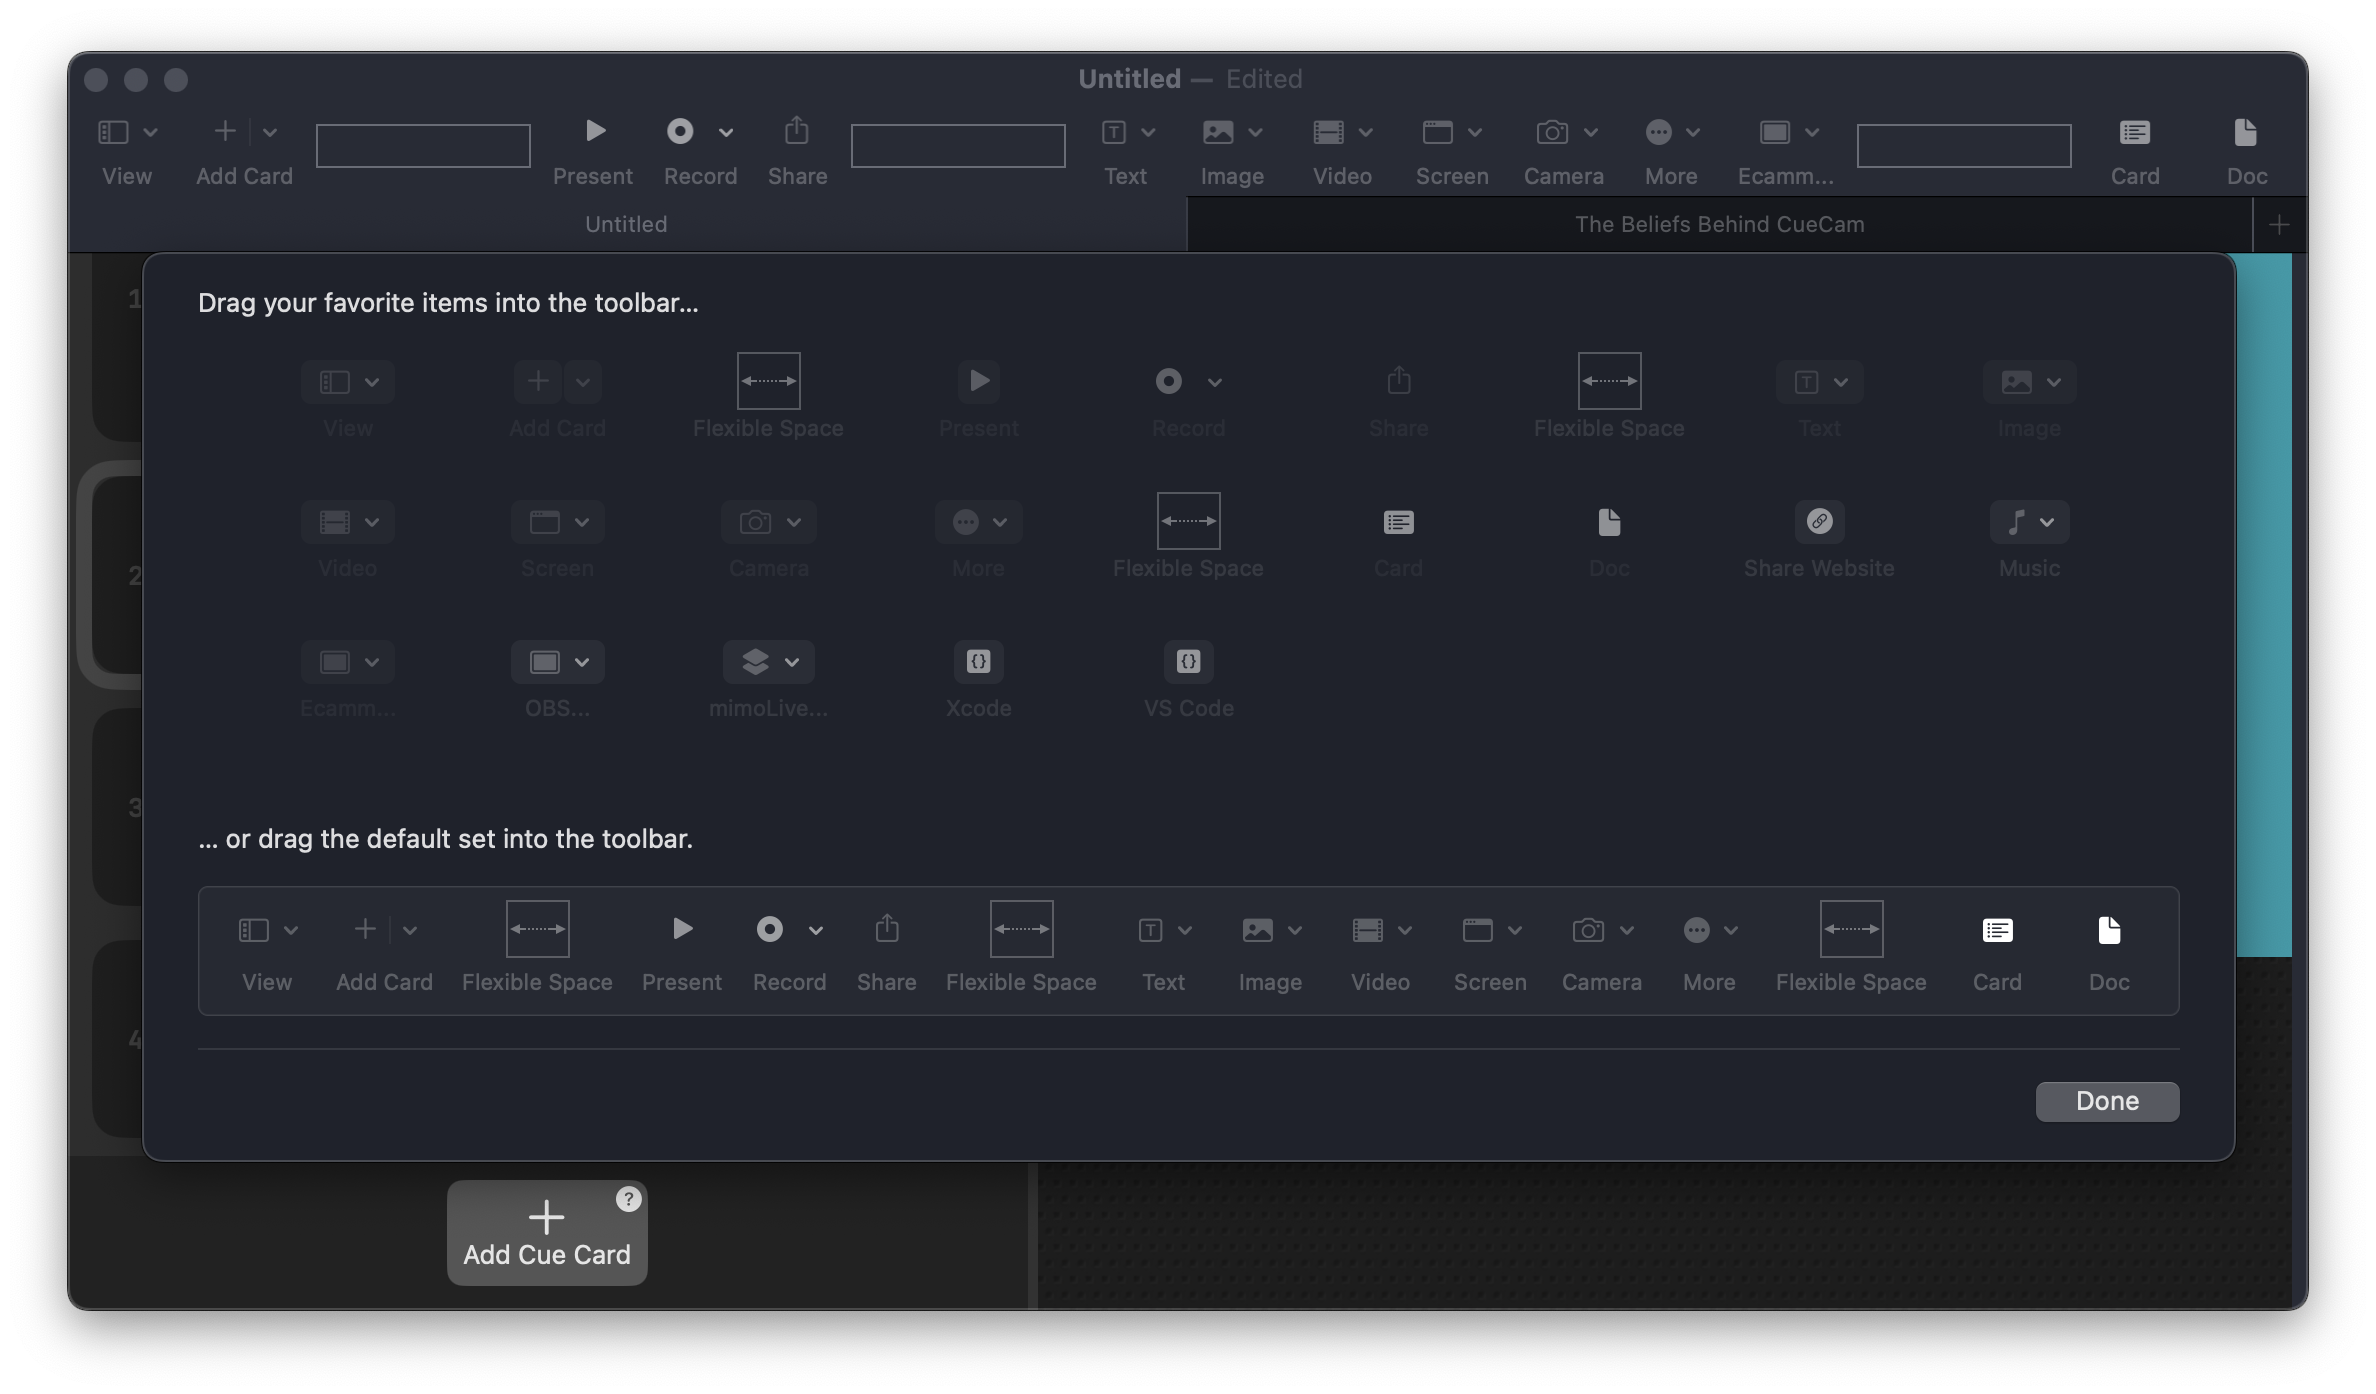Screen dimensions: 2376x1394
Task: Click the Done button
Action: tap(2107, 1101)
